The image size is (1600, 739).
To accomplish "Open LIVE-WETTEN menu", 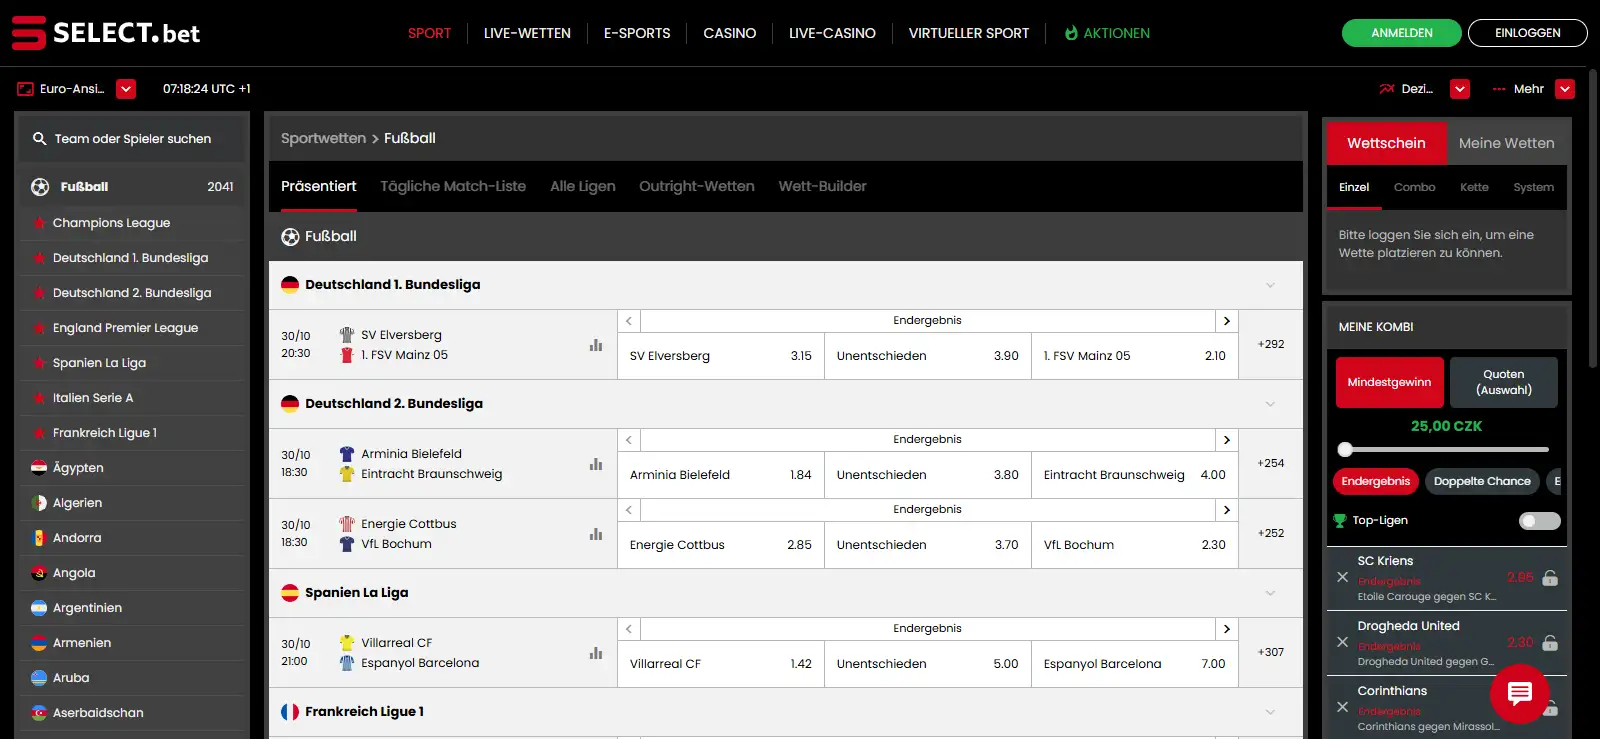I will coord(527,33).
